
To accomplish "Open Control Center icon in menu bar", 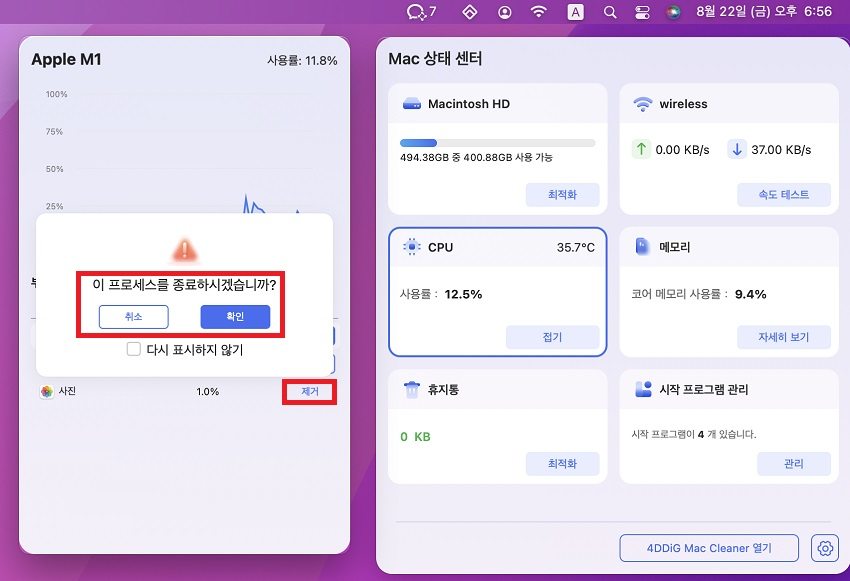I will coord(642,12).
